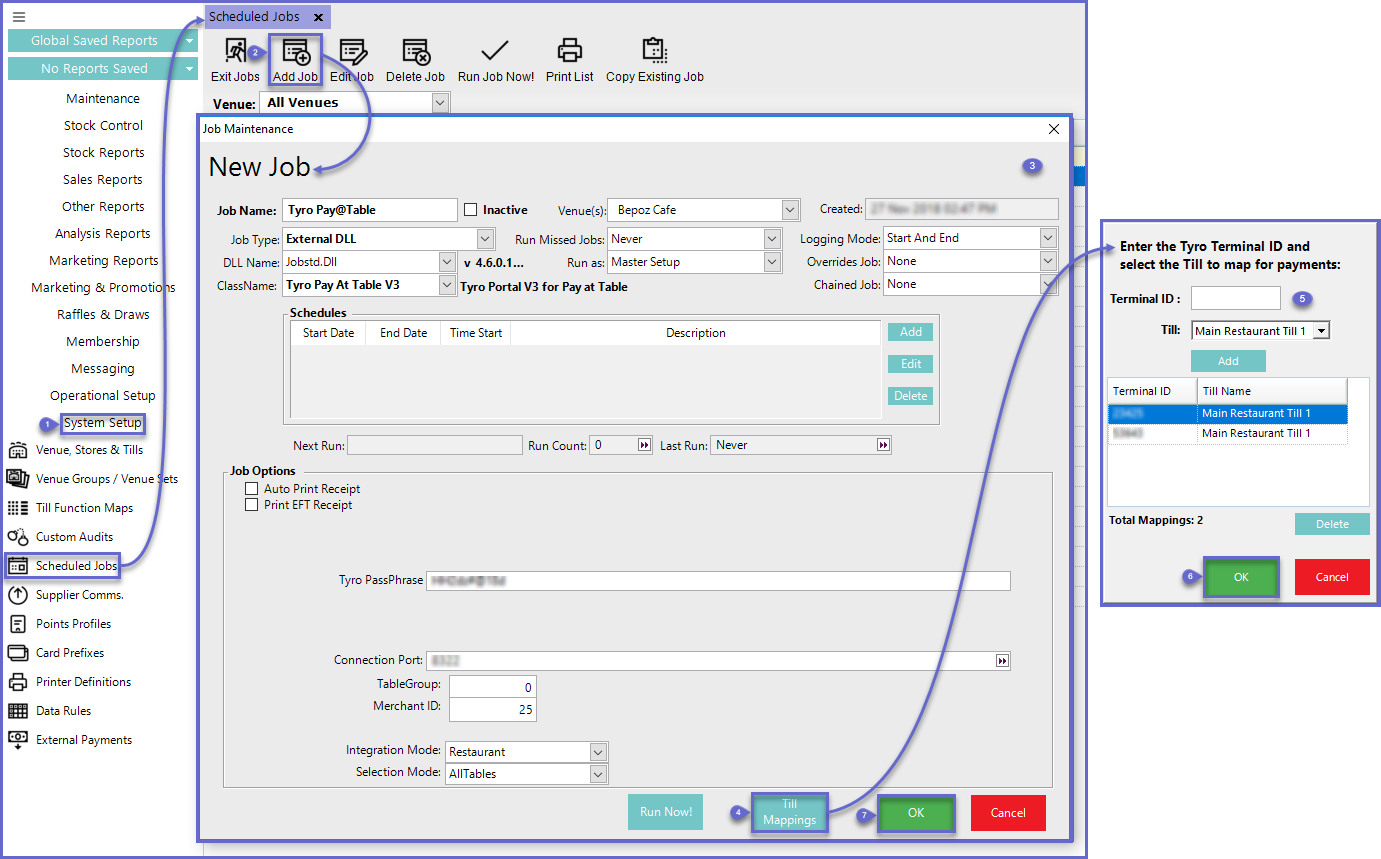Image resolution: width=1381 pixels, height=859 pixels.
Task: Click into the Terminal ID field
Action: pyautogui.click(x=1235, y=298)
